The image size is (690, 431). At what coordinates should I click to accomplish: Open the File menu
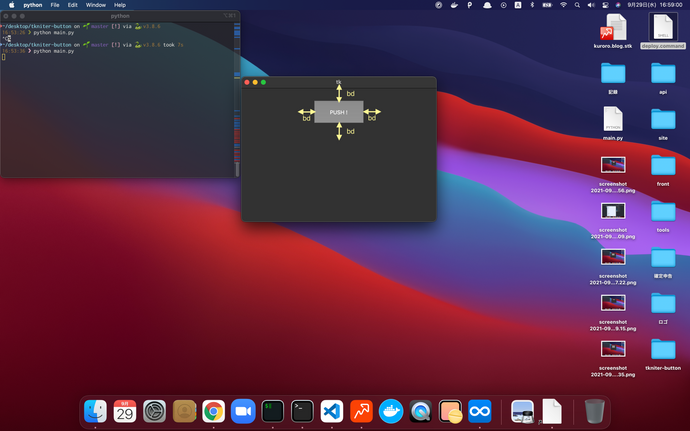point(55,5)
